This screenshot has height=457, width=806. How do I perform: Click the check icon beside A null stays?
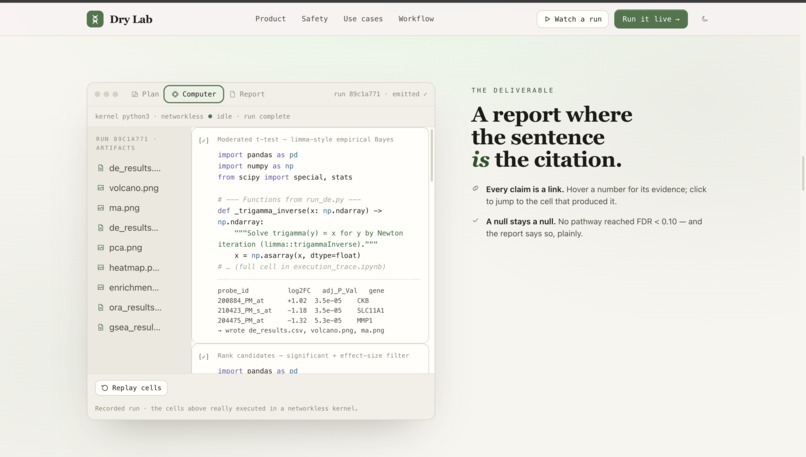pyautogui.click(x=475, y=221)
